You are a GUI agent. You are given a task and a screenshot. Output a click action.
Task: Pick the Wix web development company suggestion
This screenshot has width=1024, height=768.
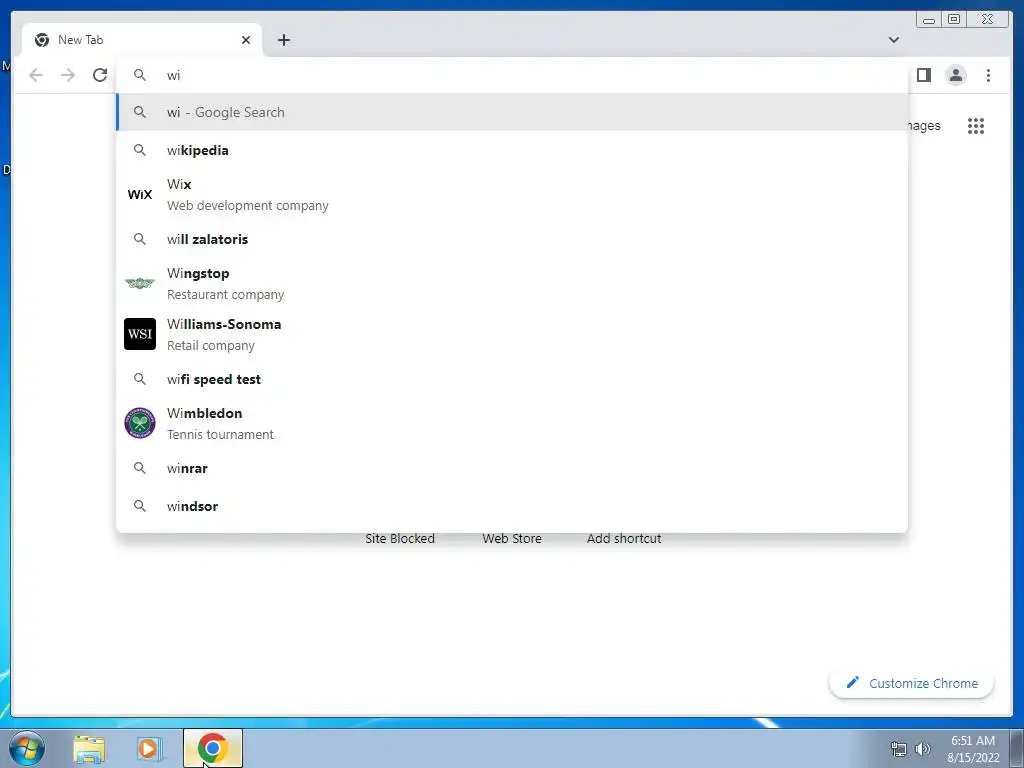click(x=512, y=195)
